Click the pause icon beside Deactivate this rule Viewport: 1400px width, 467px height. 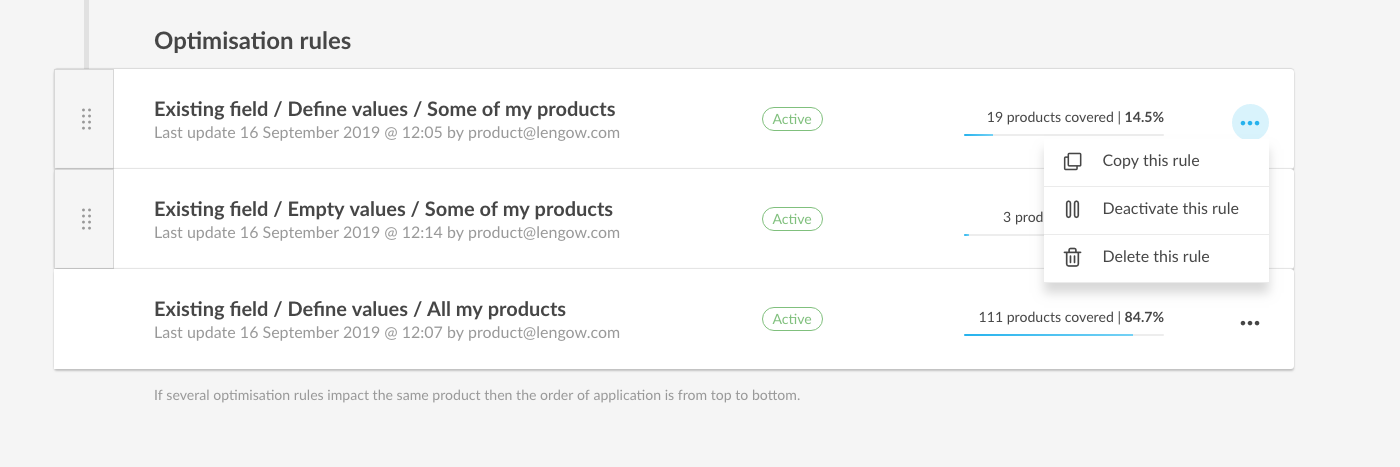1072,209
